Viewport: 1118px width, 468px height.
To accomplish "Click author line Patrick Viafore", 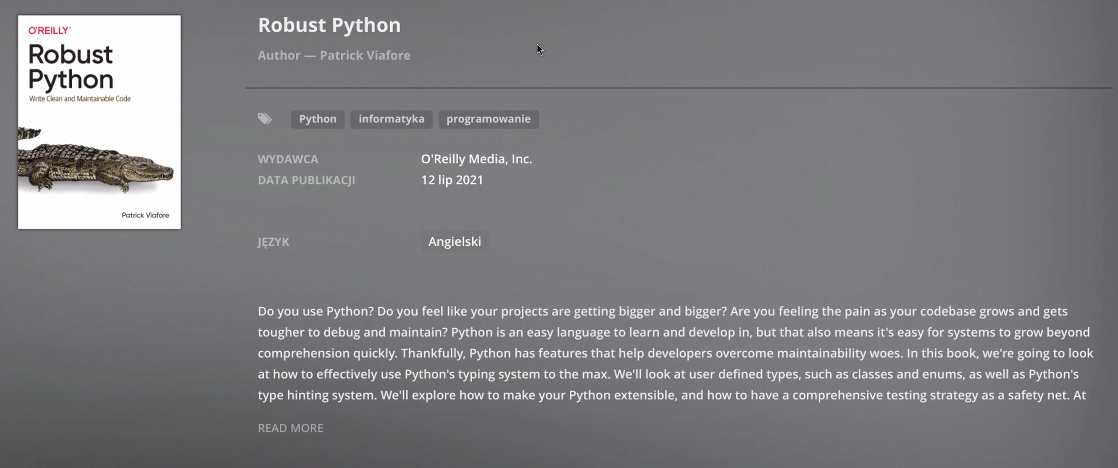I will 334,55.
